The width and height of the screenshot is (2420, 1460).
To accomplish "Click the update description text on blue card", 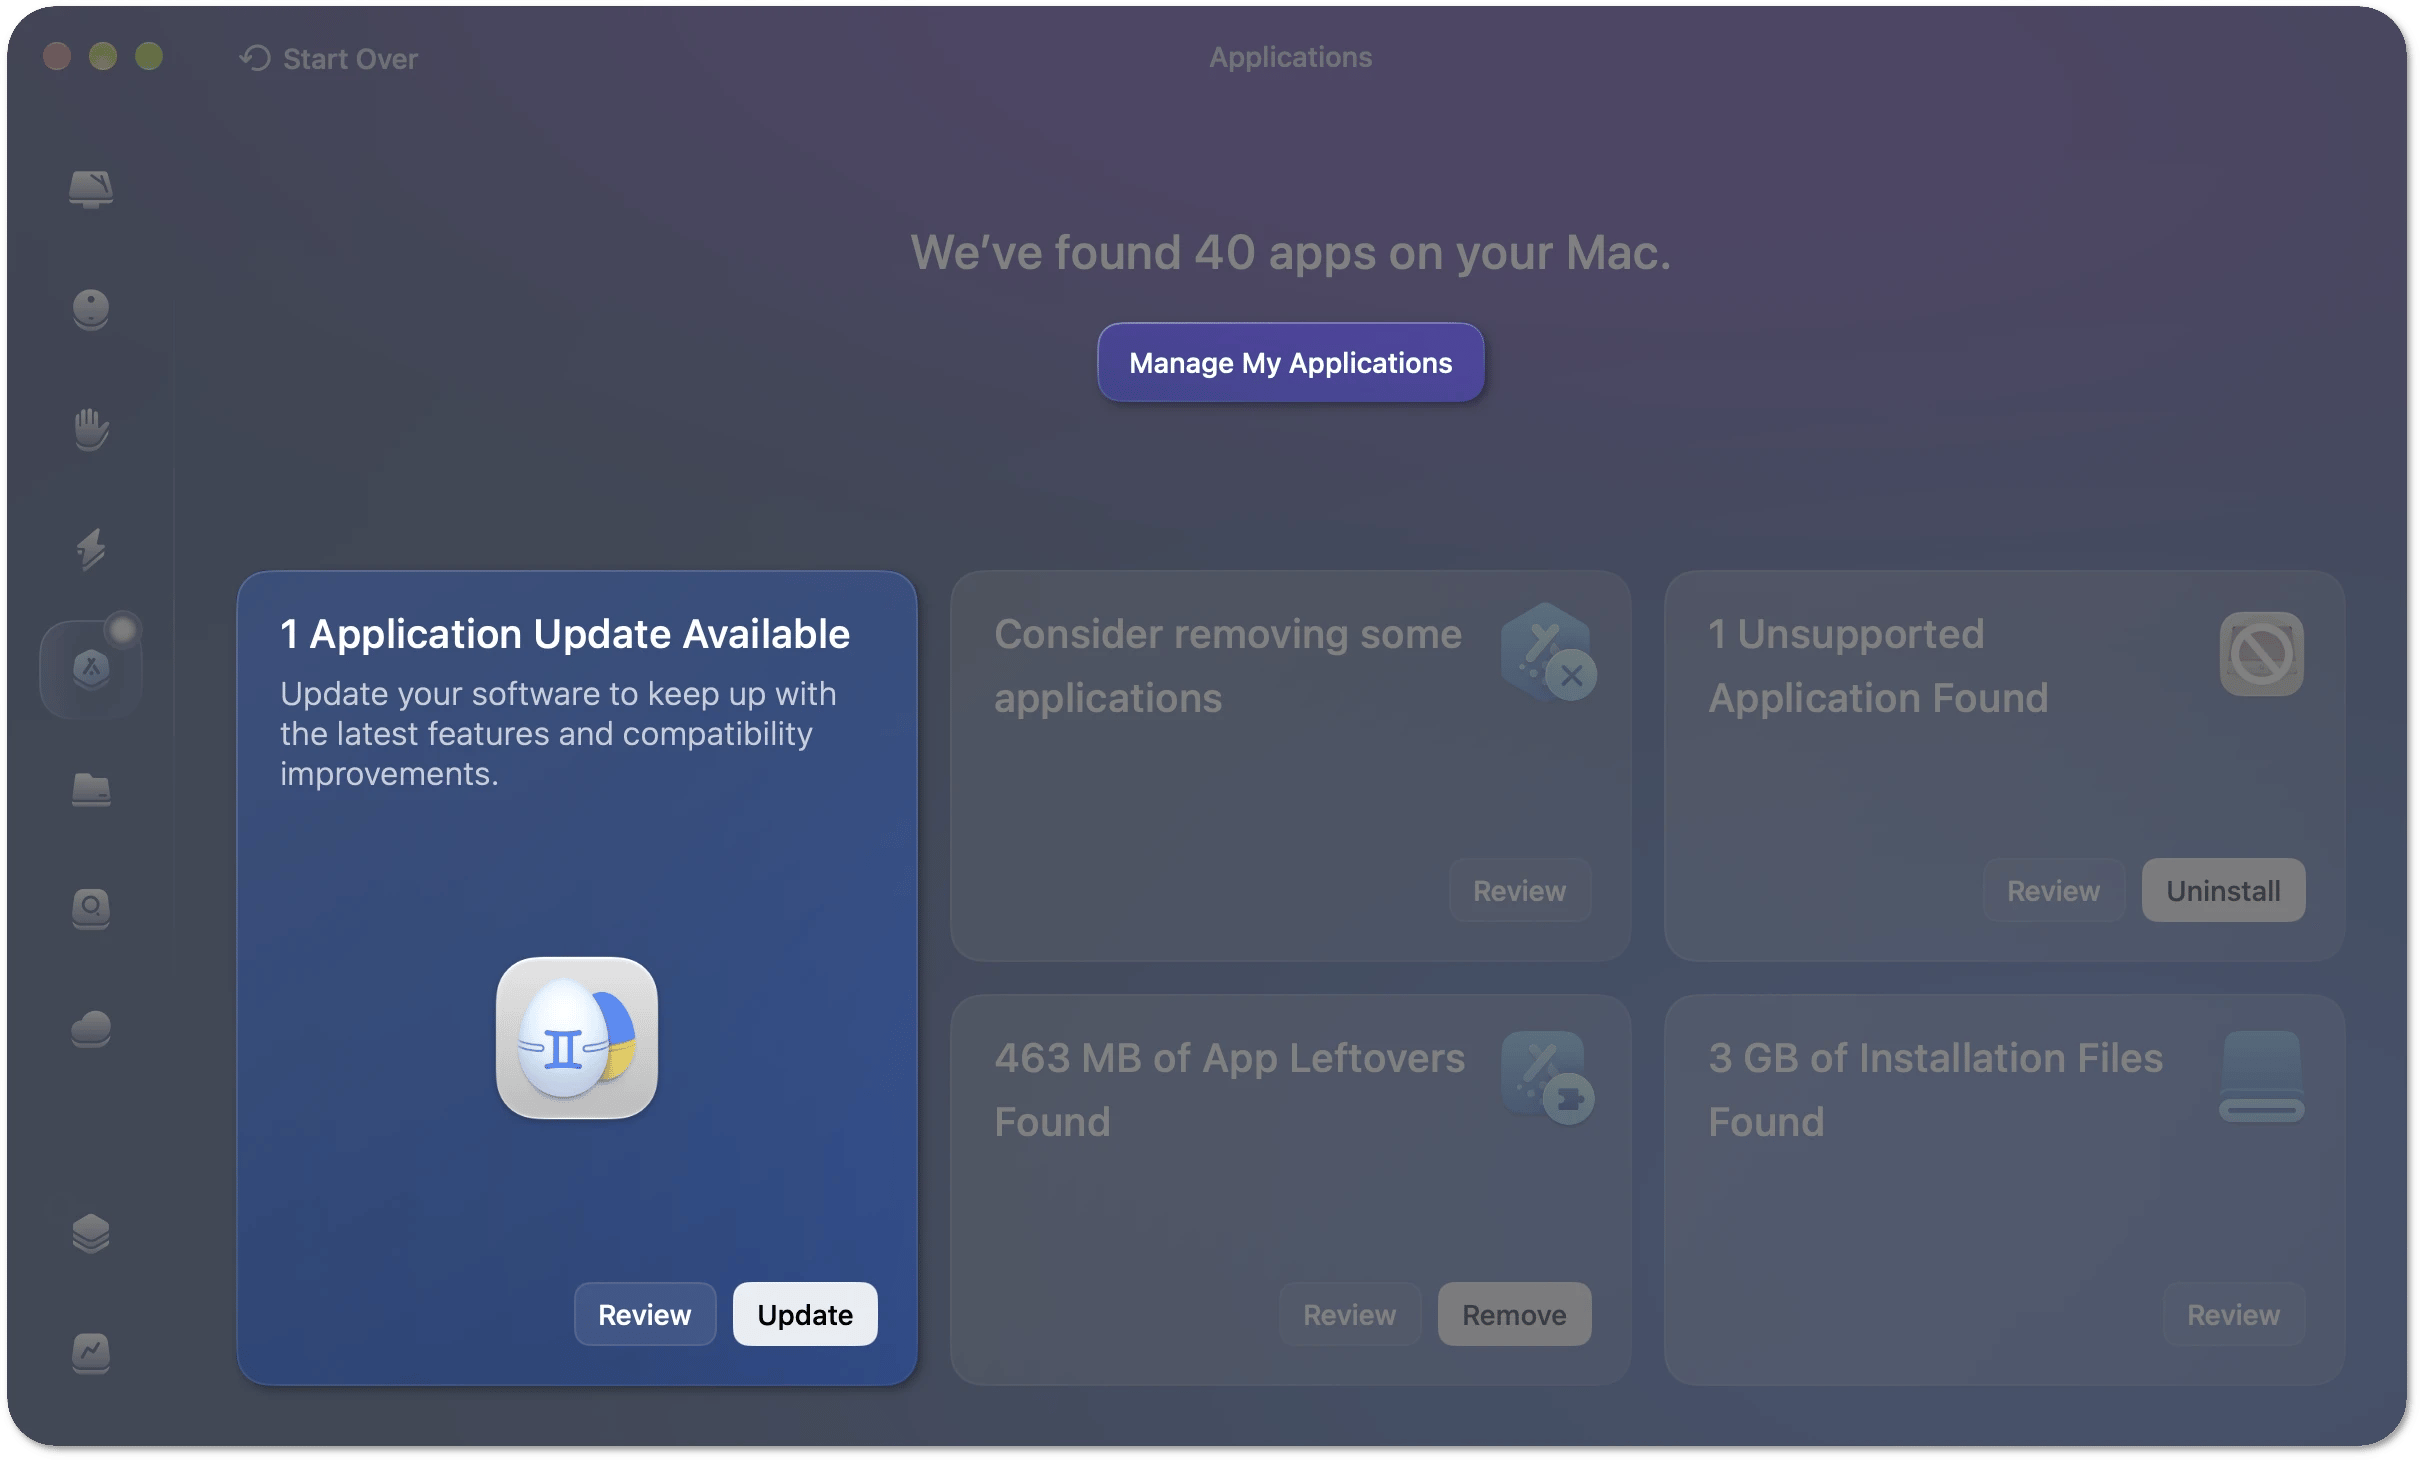I will [558, 734].
